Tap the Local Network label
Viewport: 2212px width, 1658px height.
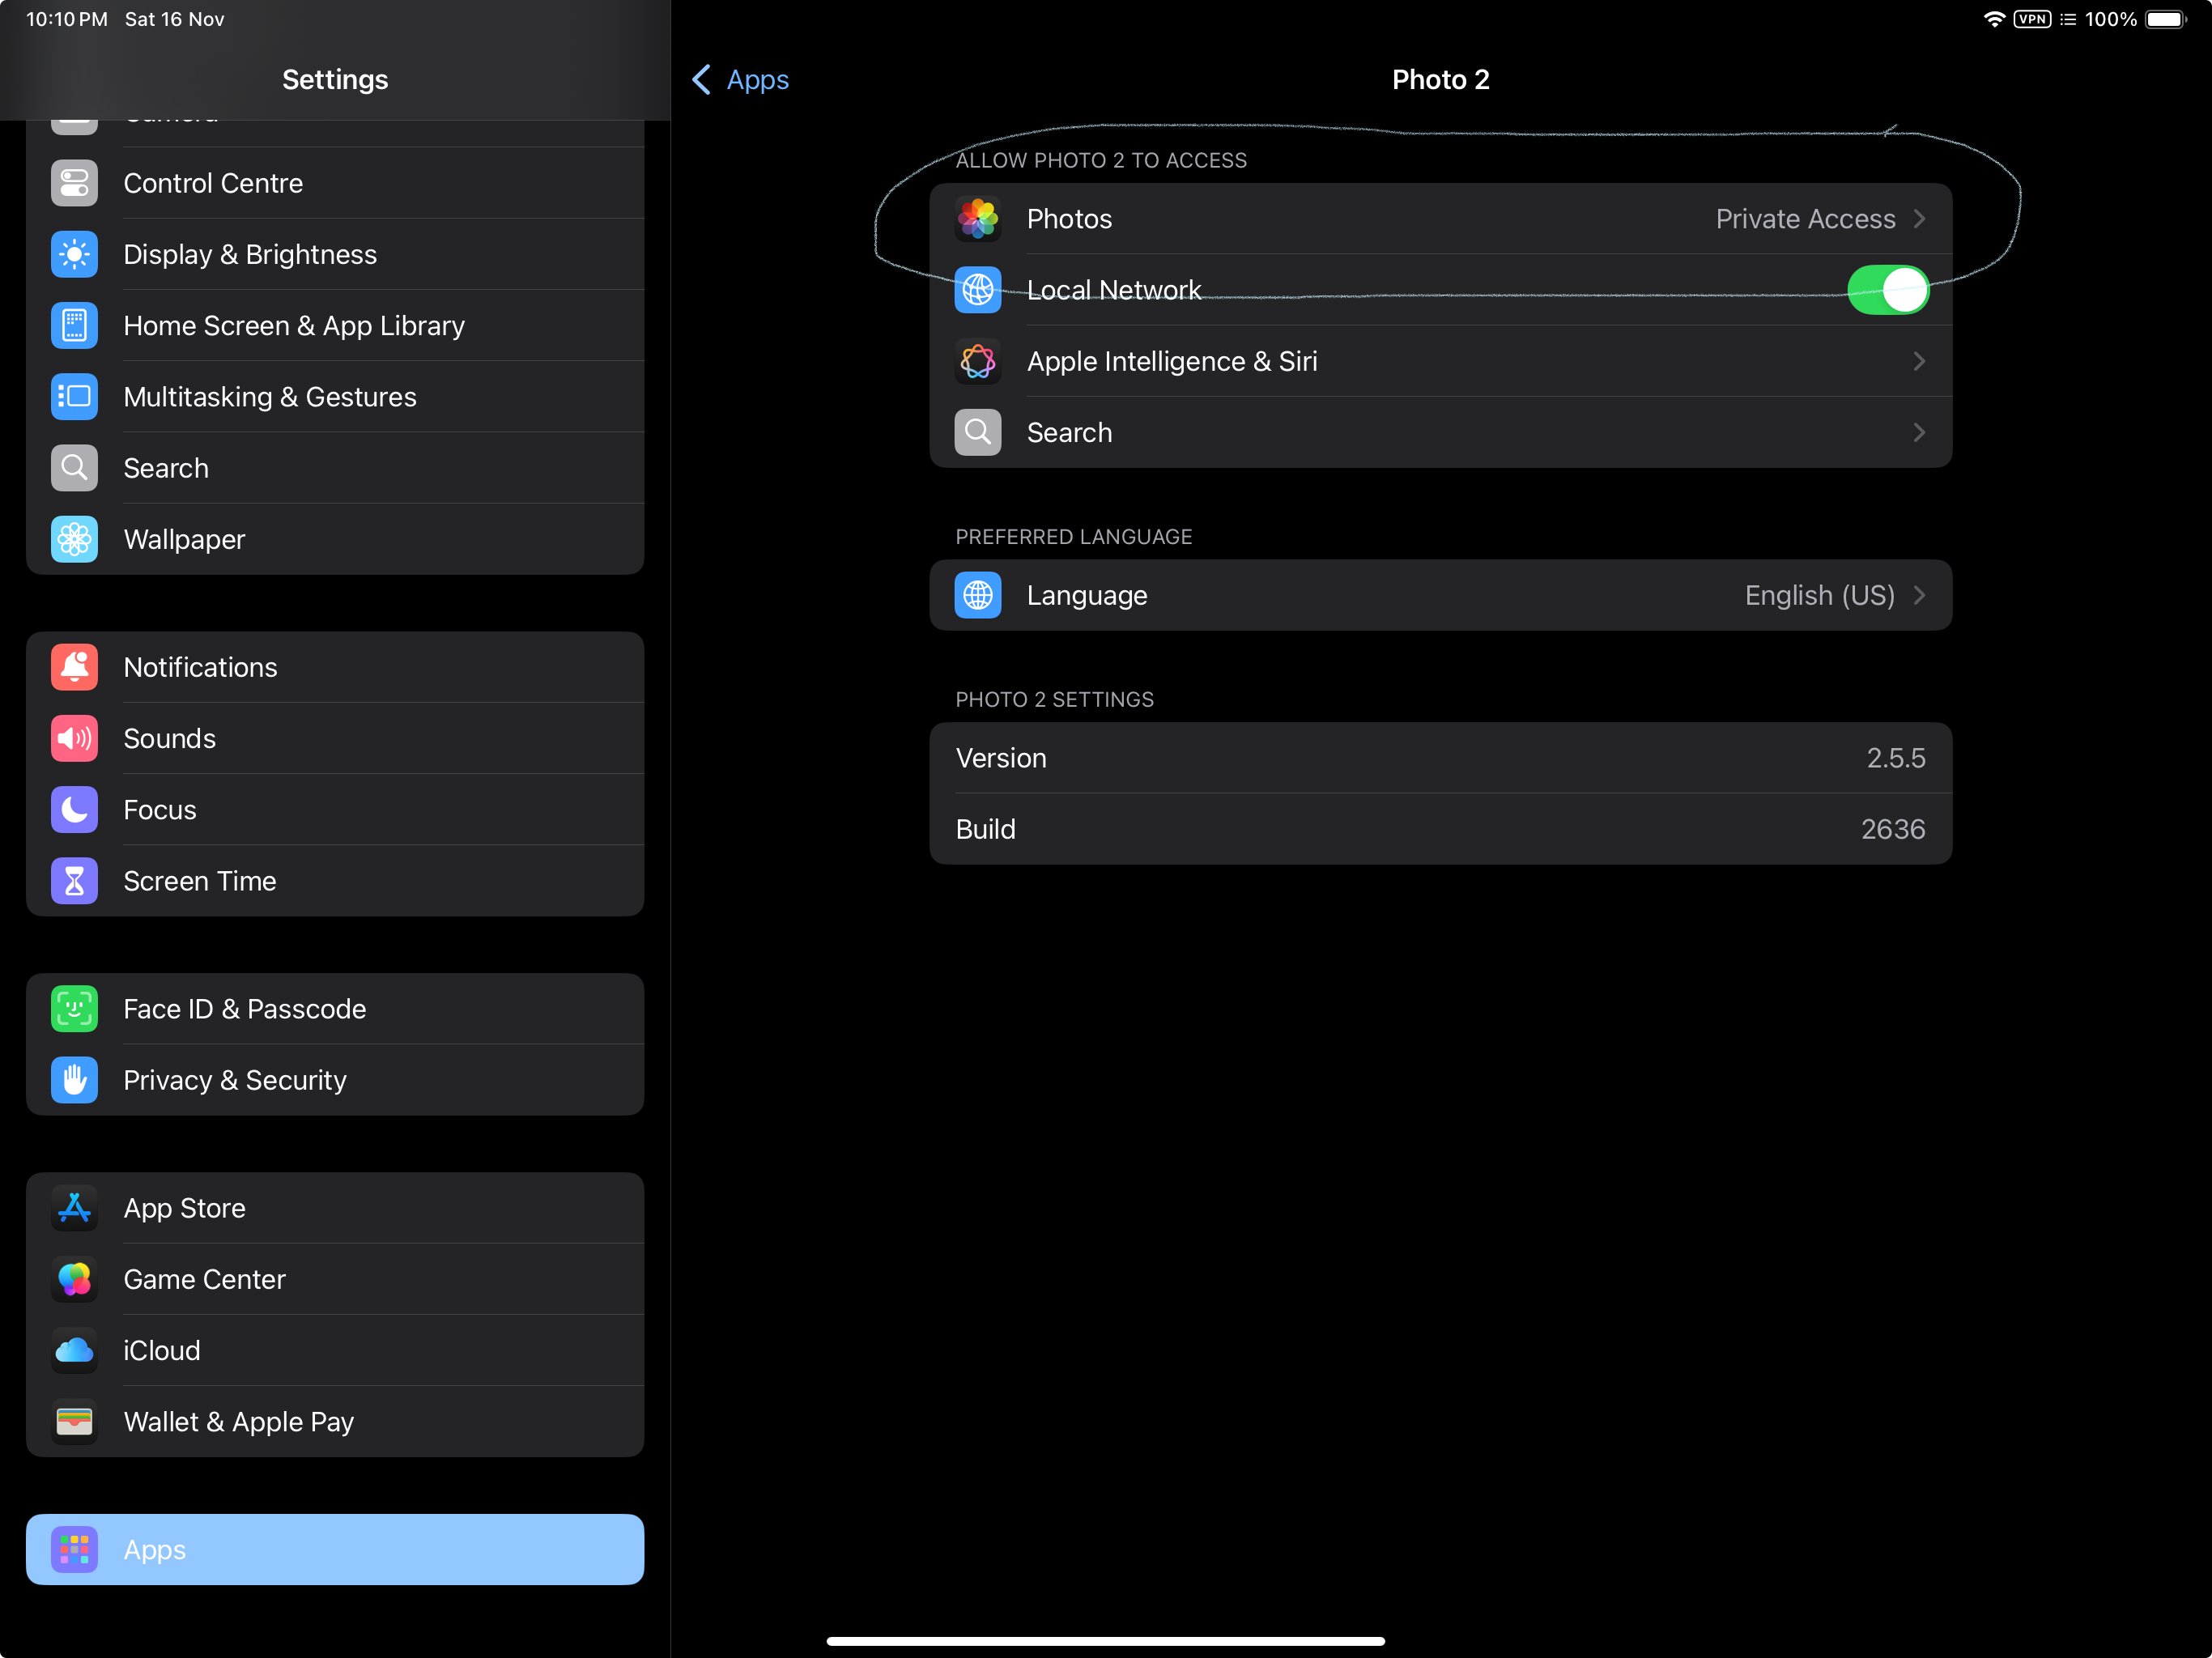[x=1113, y=290]
